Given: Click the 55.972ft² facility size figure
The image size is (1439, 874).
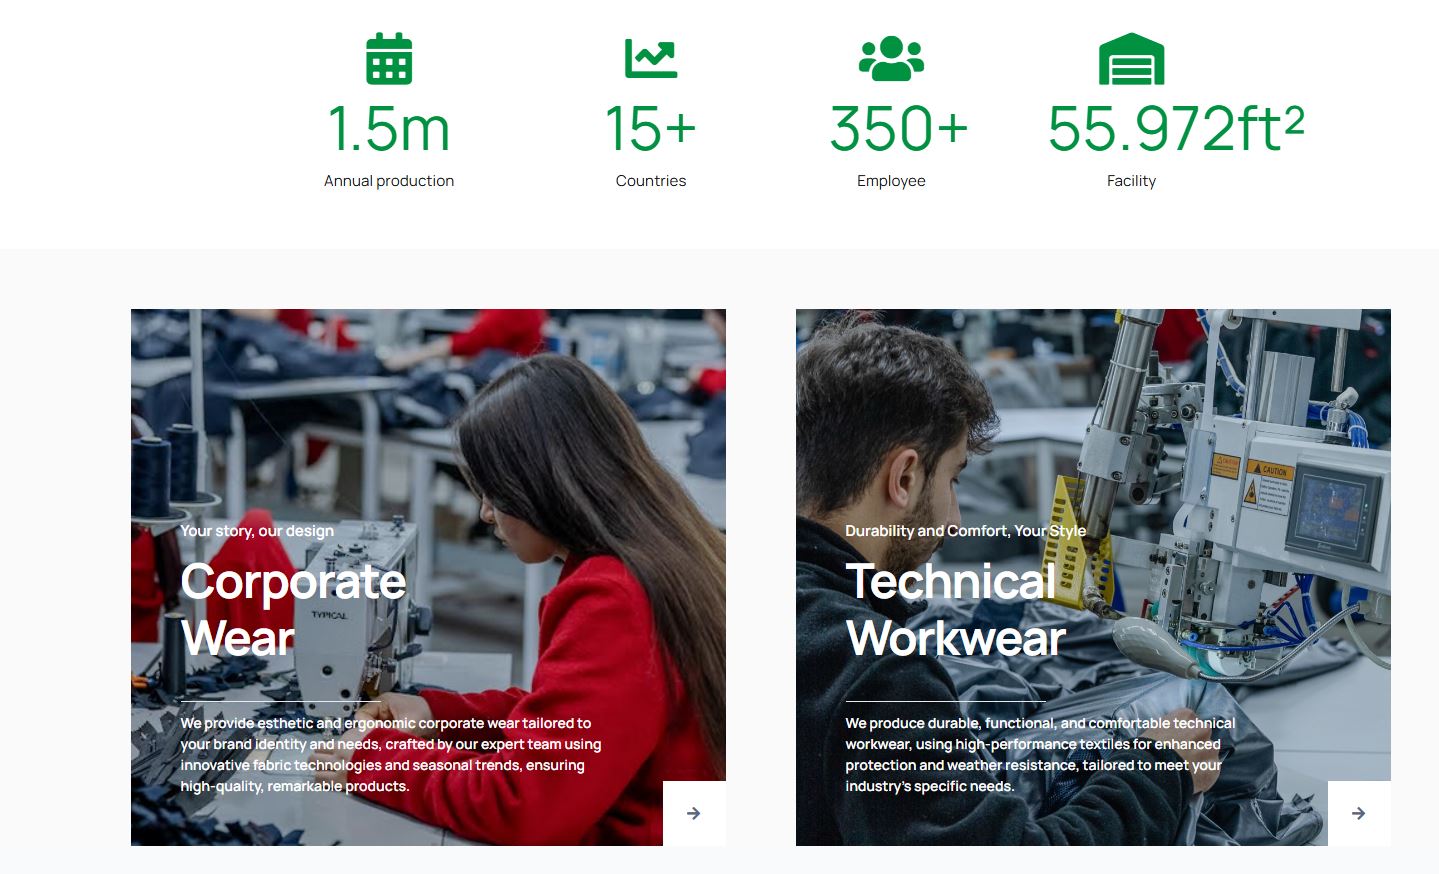Looking at the screenshot, I should coord(1175,130).
